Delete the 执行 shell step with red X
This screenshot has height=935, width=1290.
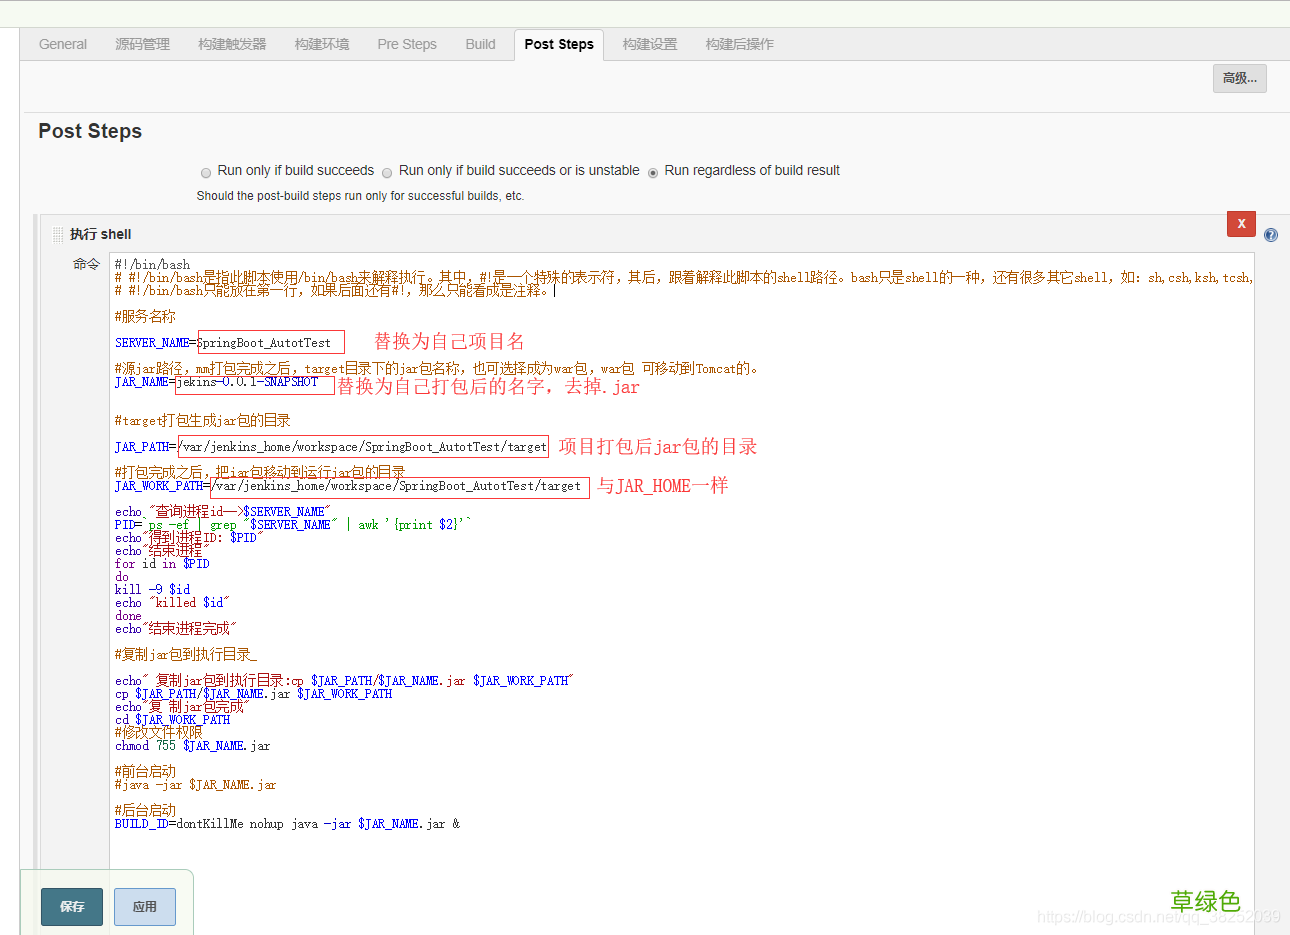[x=1241, y=224]
